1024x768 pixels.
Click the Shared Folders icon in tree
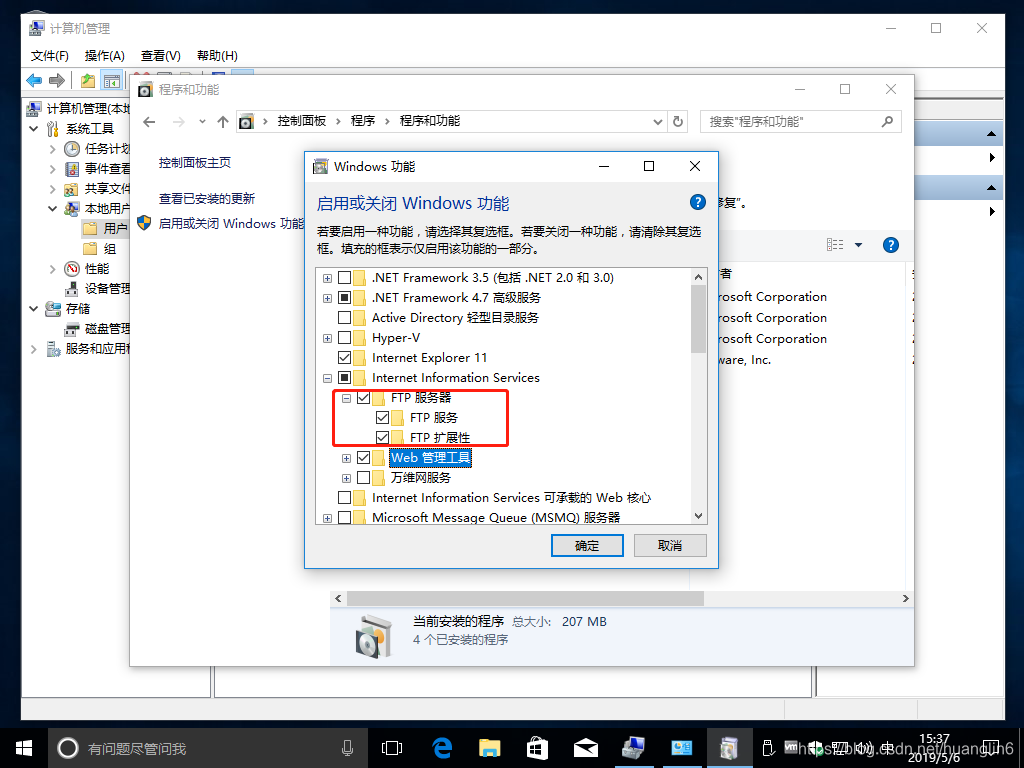click(72, 189)
